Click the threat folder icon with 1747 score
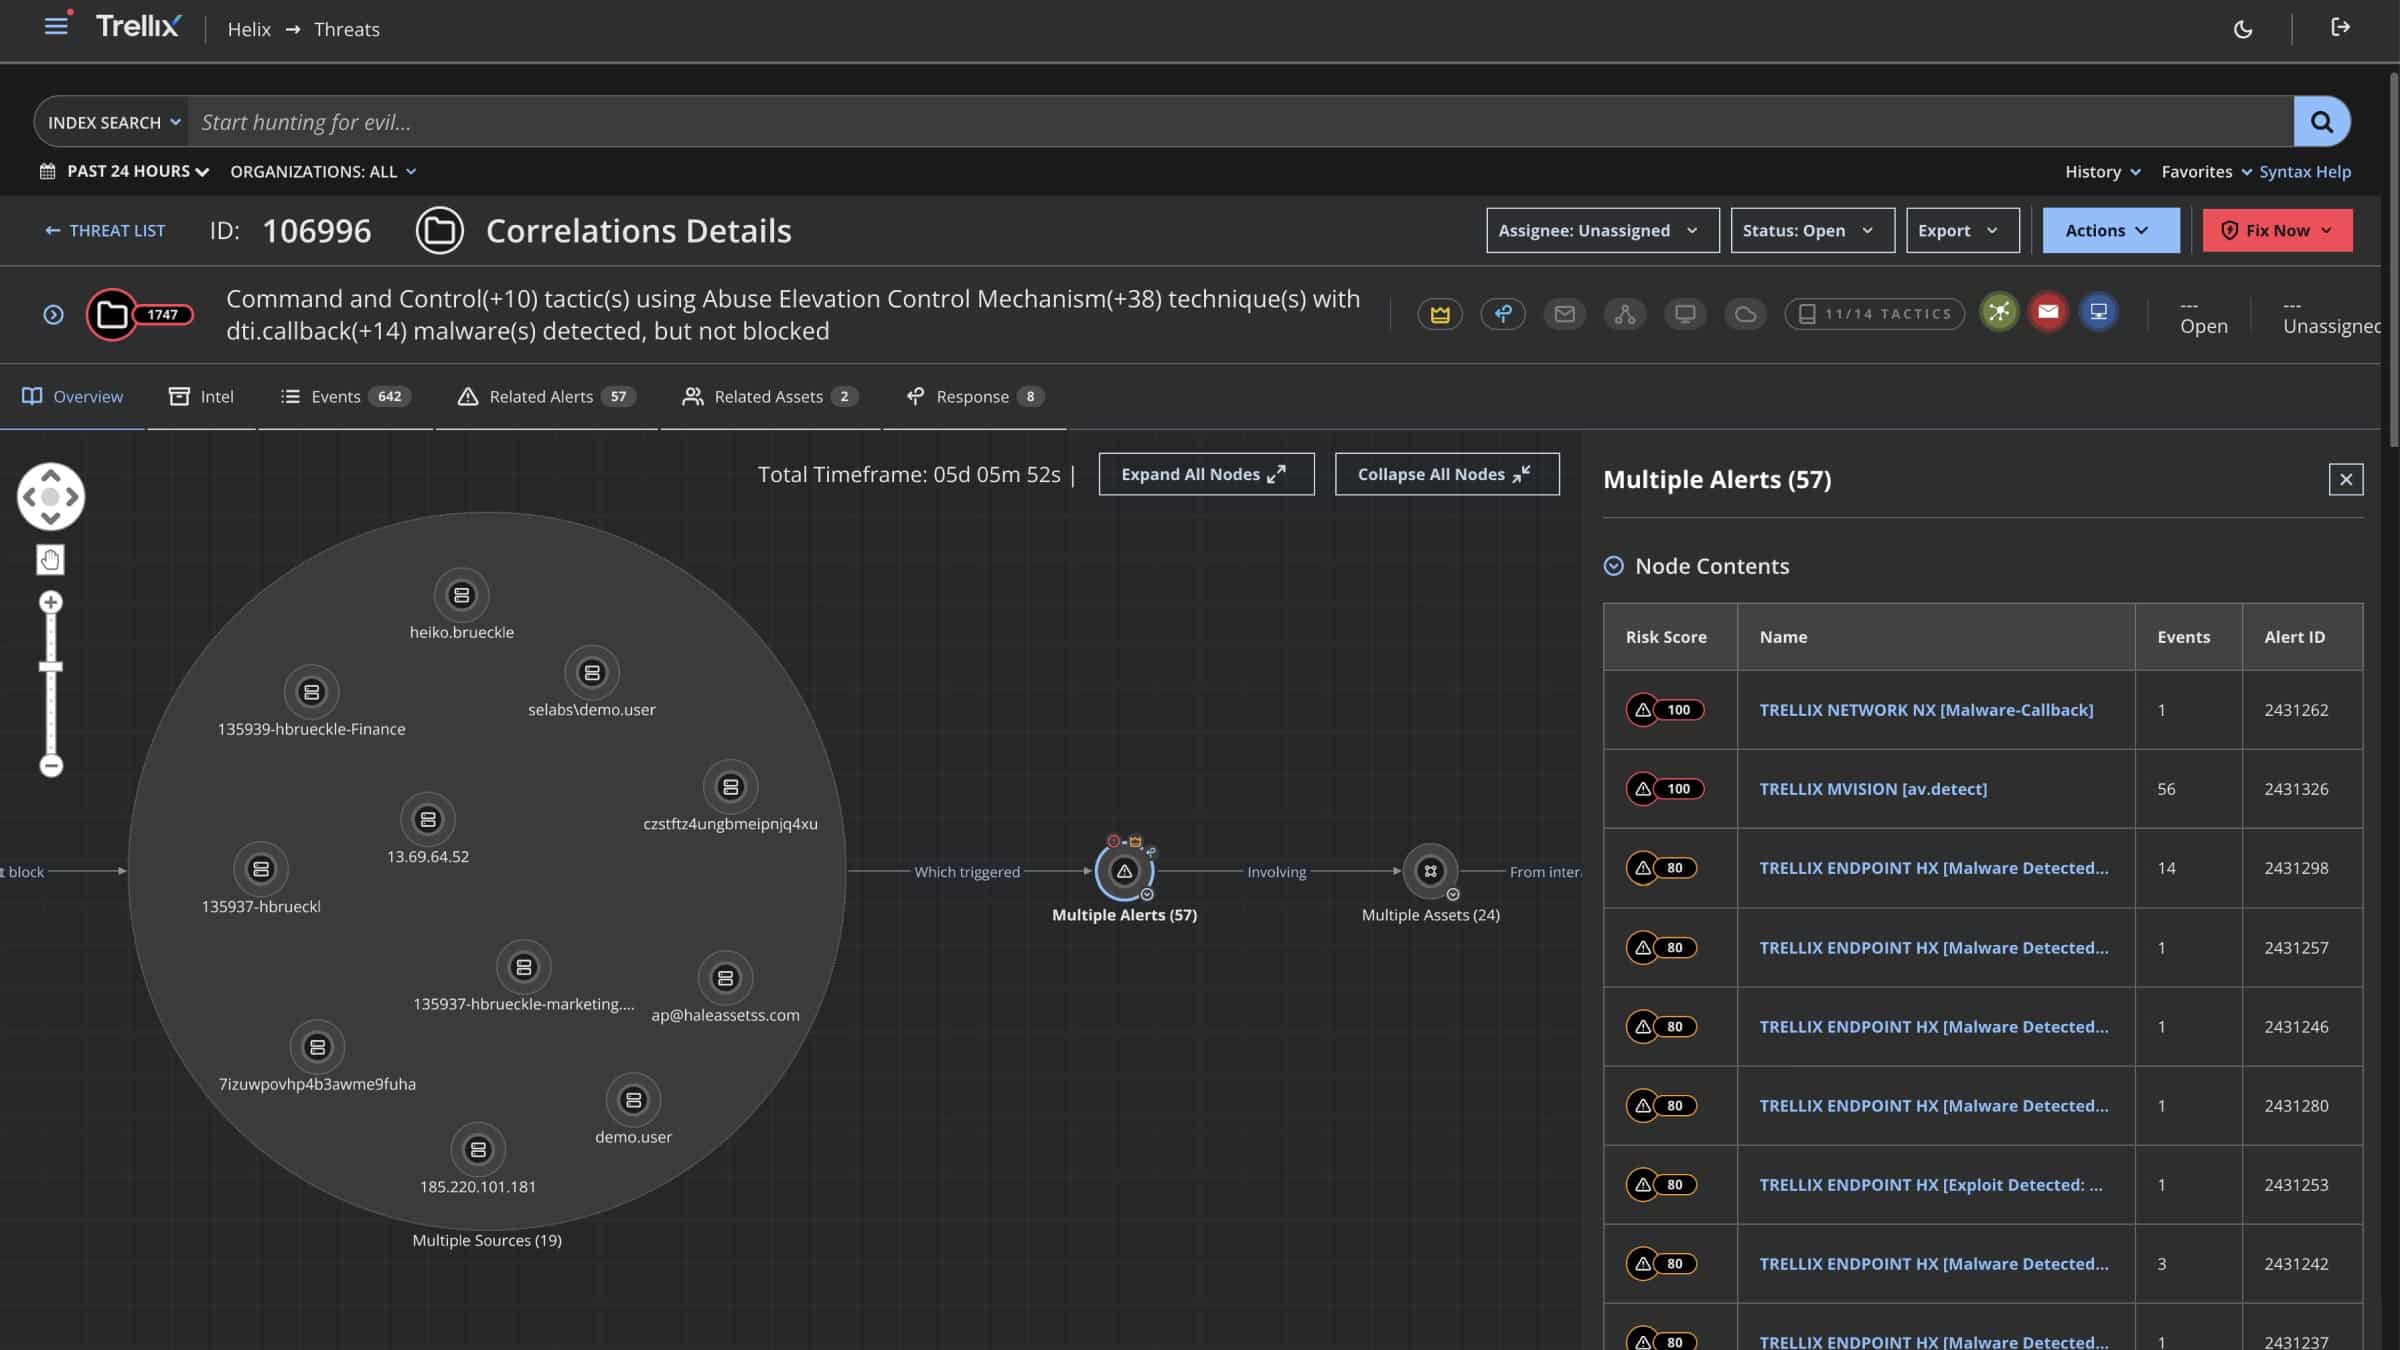Viewport: 2400px width, 1350px height. pyautogui.click(x=139, y=315)
